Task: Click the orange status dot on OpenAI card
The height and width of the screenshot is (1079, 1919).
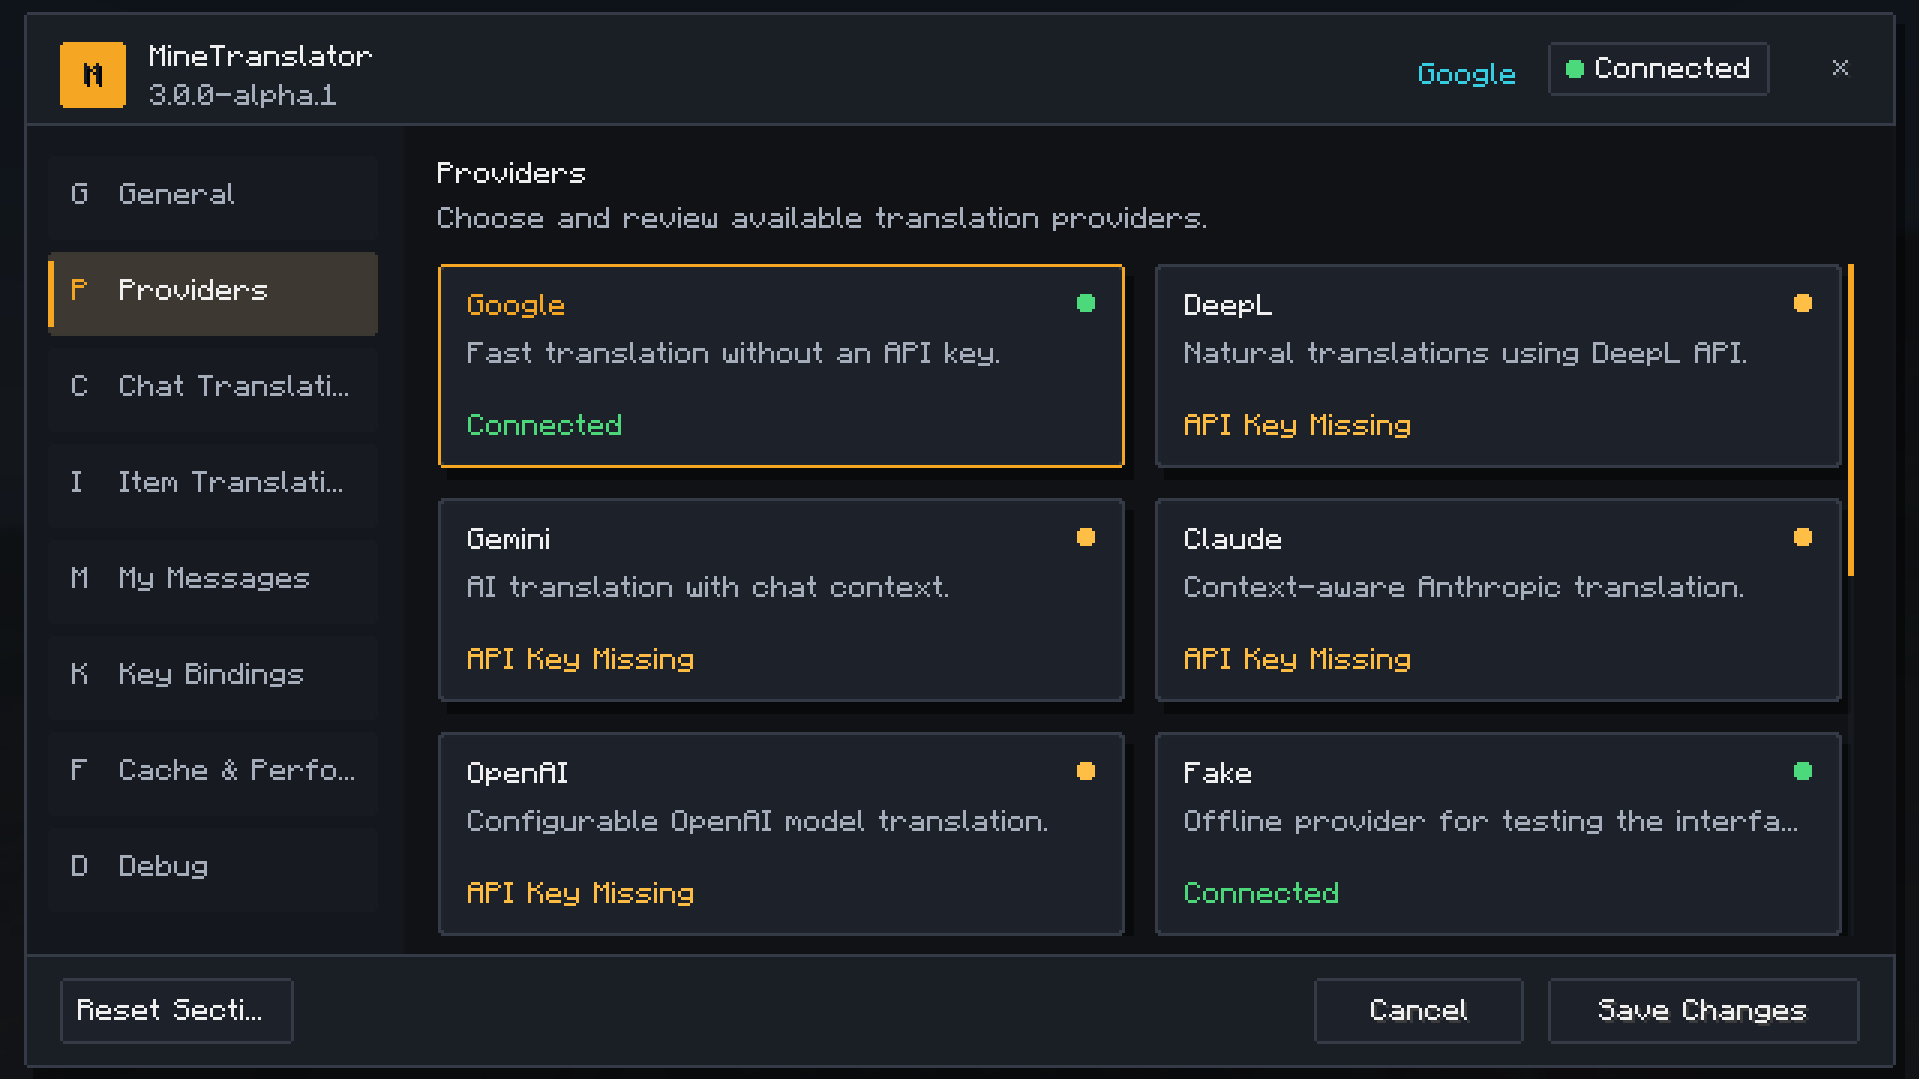Action: point(1086,771)
